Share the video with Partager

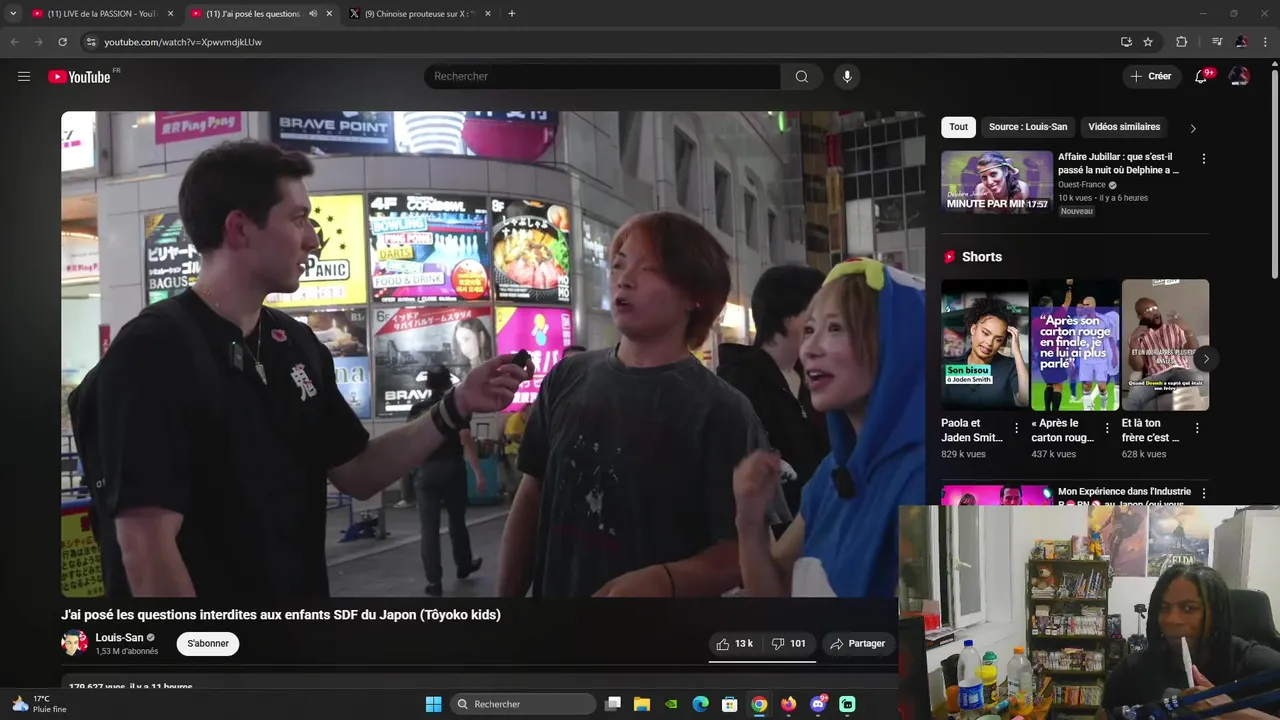click(858, 643)
